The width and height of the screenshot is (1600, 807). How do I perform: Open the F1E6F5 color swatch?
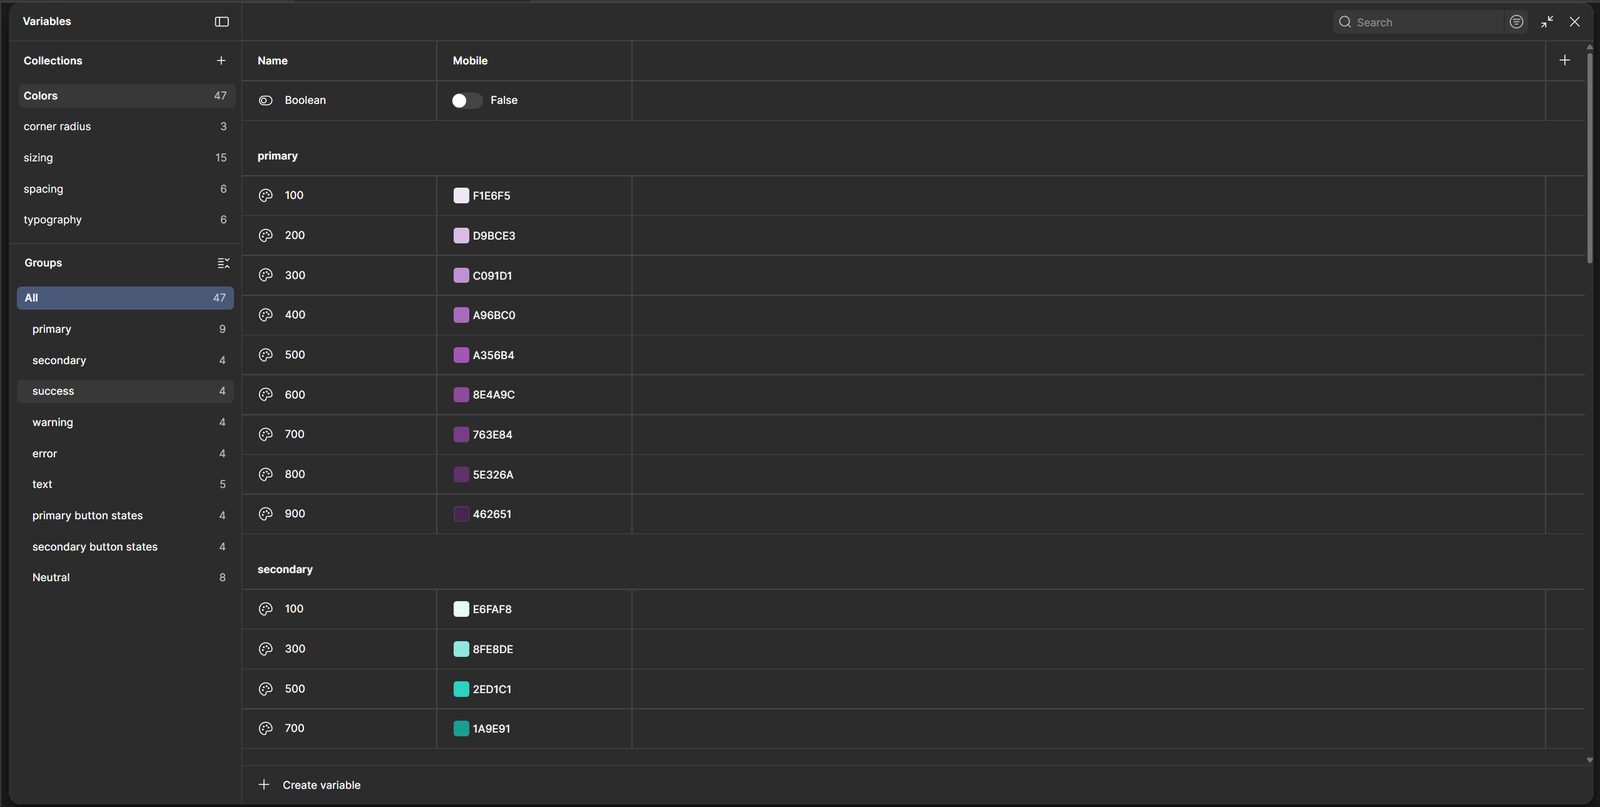[x=461, y=196]
